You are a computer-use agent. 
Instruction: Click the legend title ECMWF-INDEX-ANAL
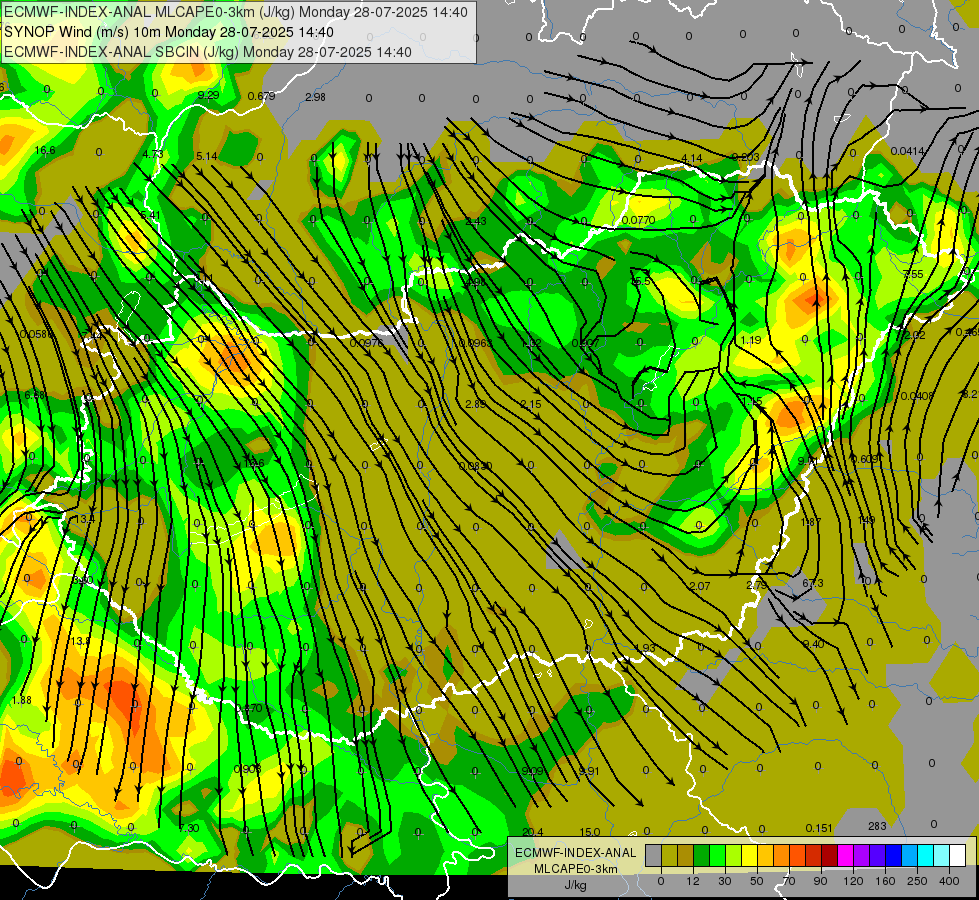(x=576, y=853)
